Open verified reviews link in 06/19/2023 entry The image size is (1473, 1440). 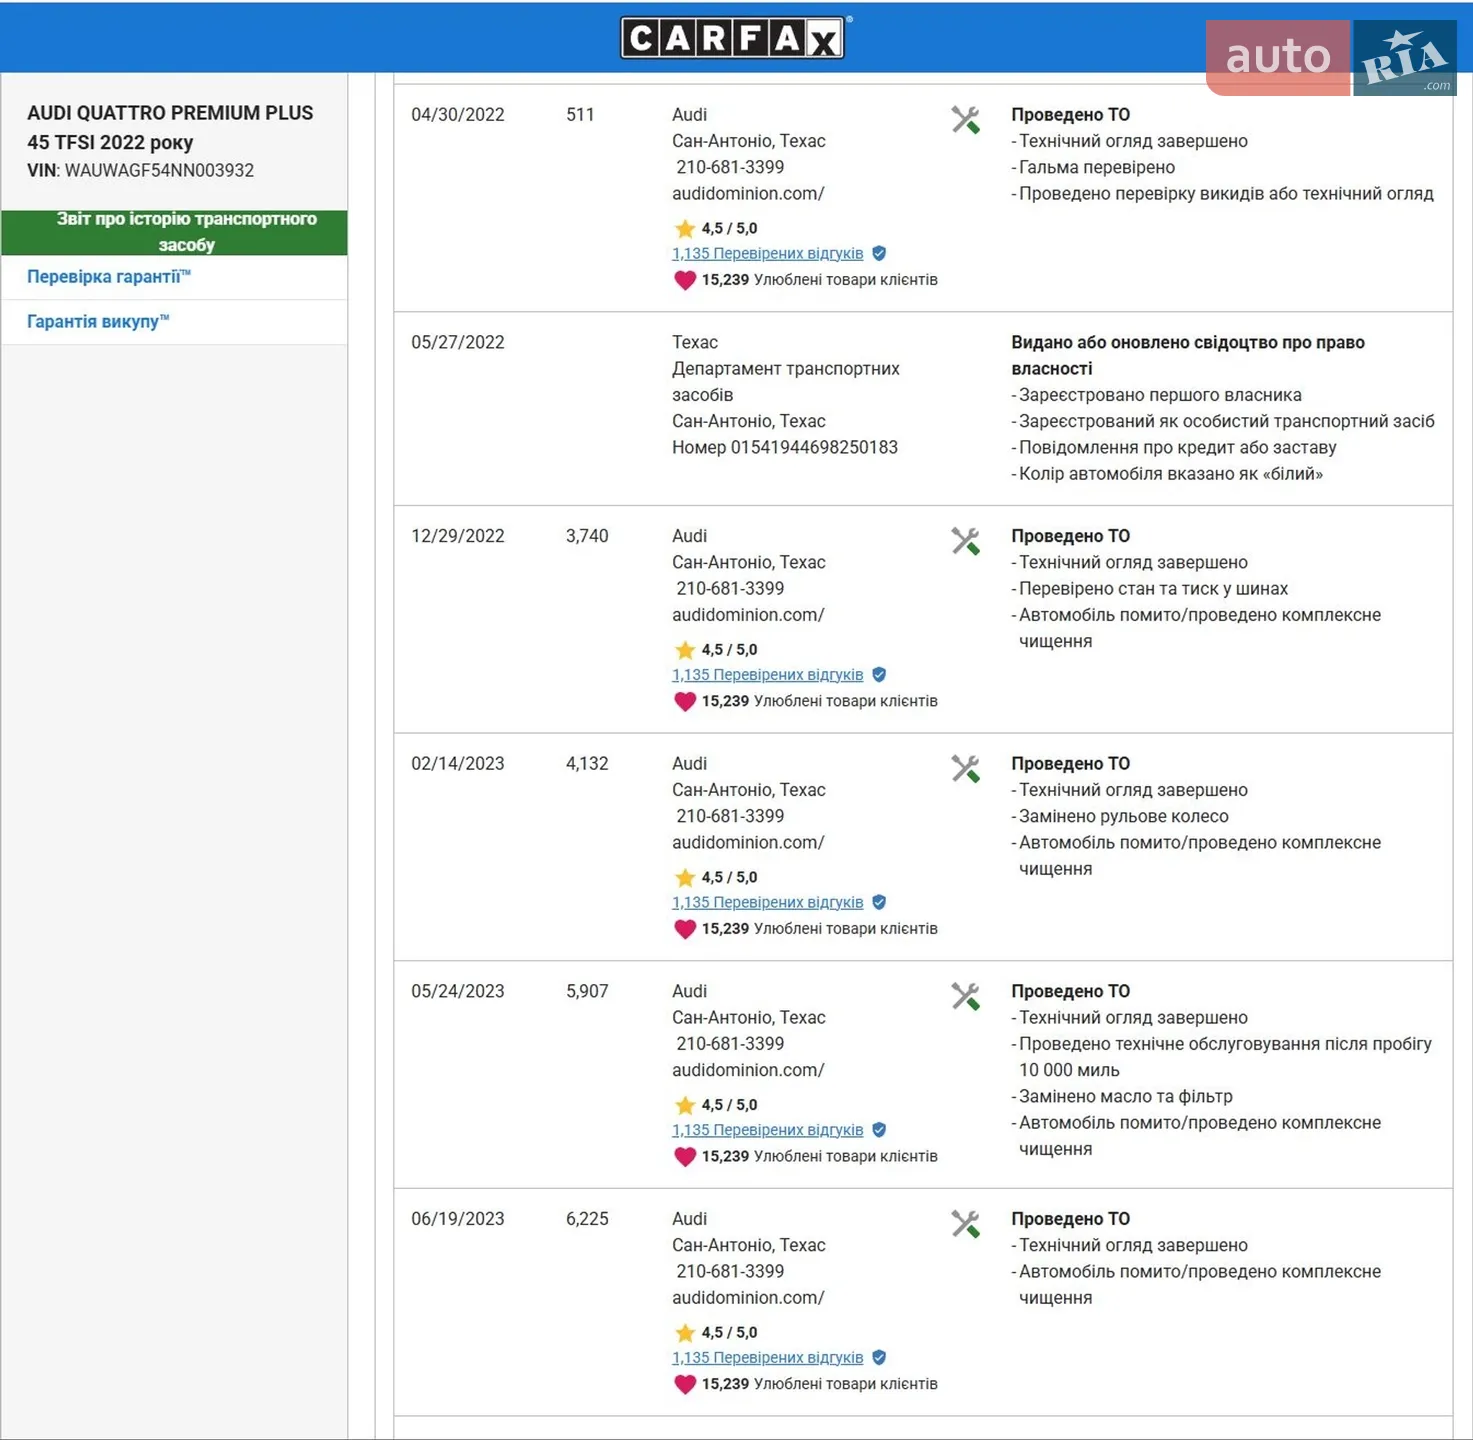767,1358
